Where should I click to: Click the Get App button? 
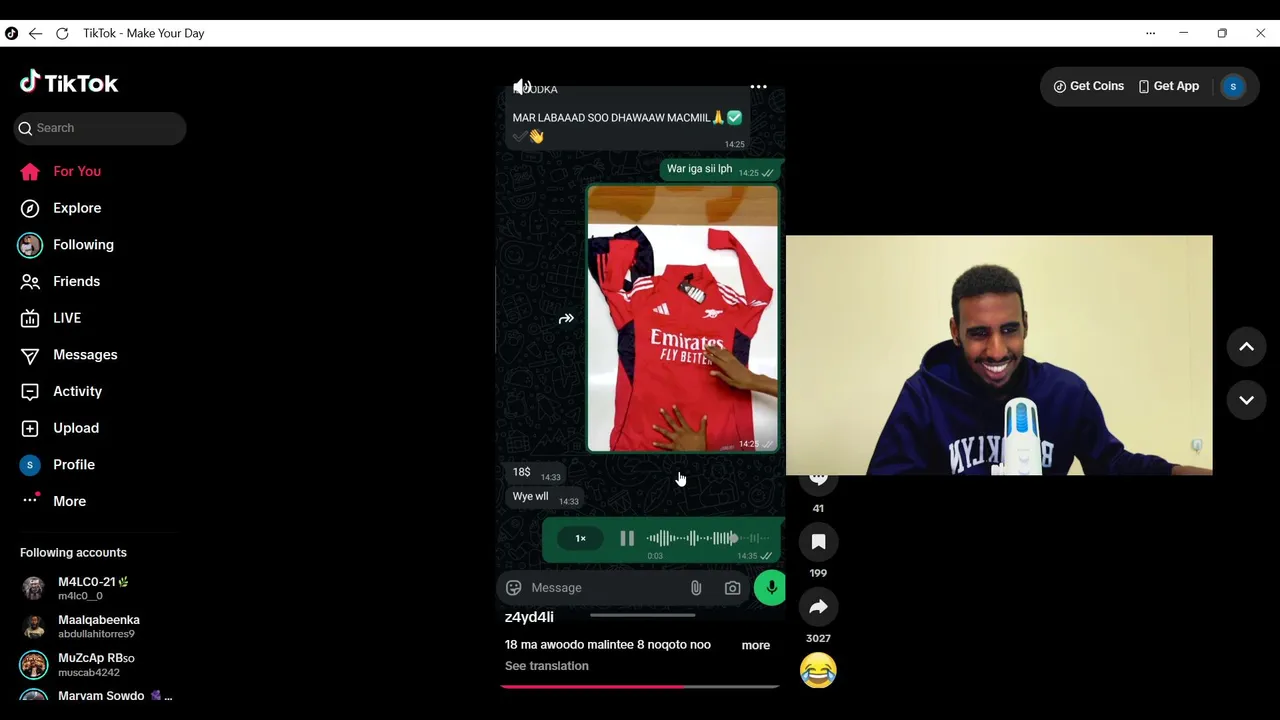(1169, 86)
